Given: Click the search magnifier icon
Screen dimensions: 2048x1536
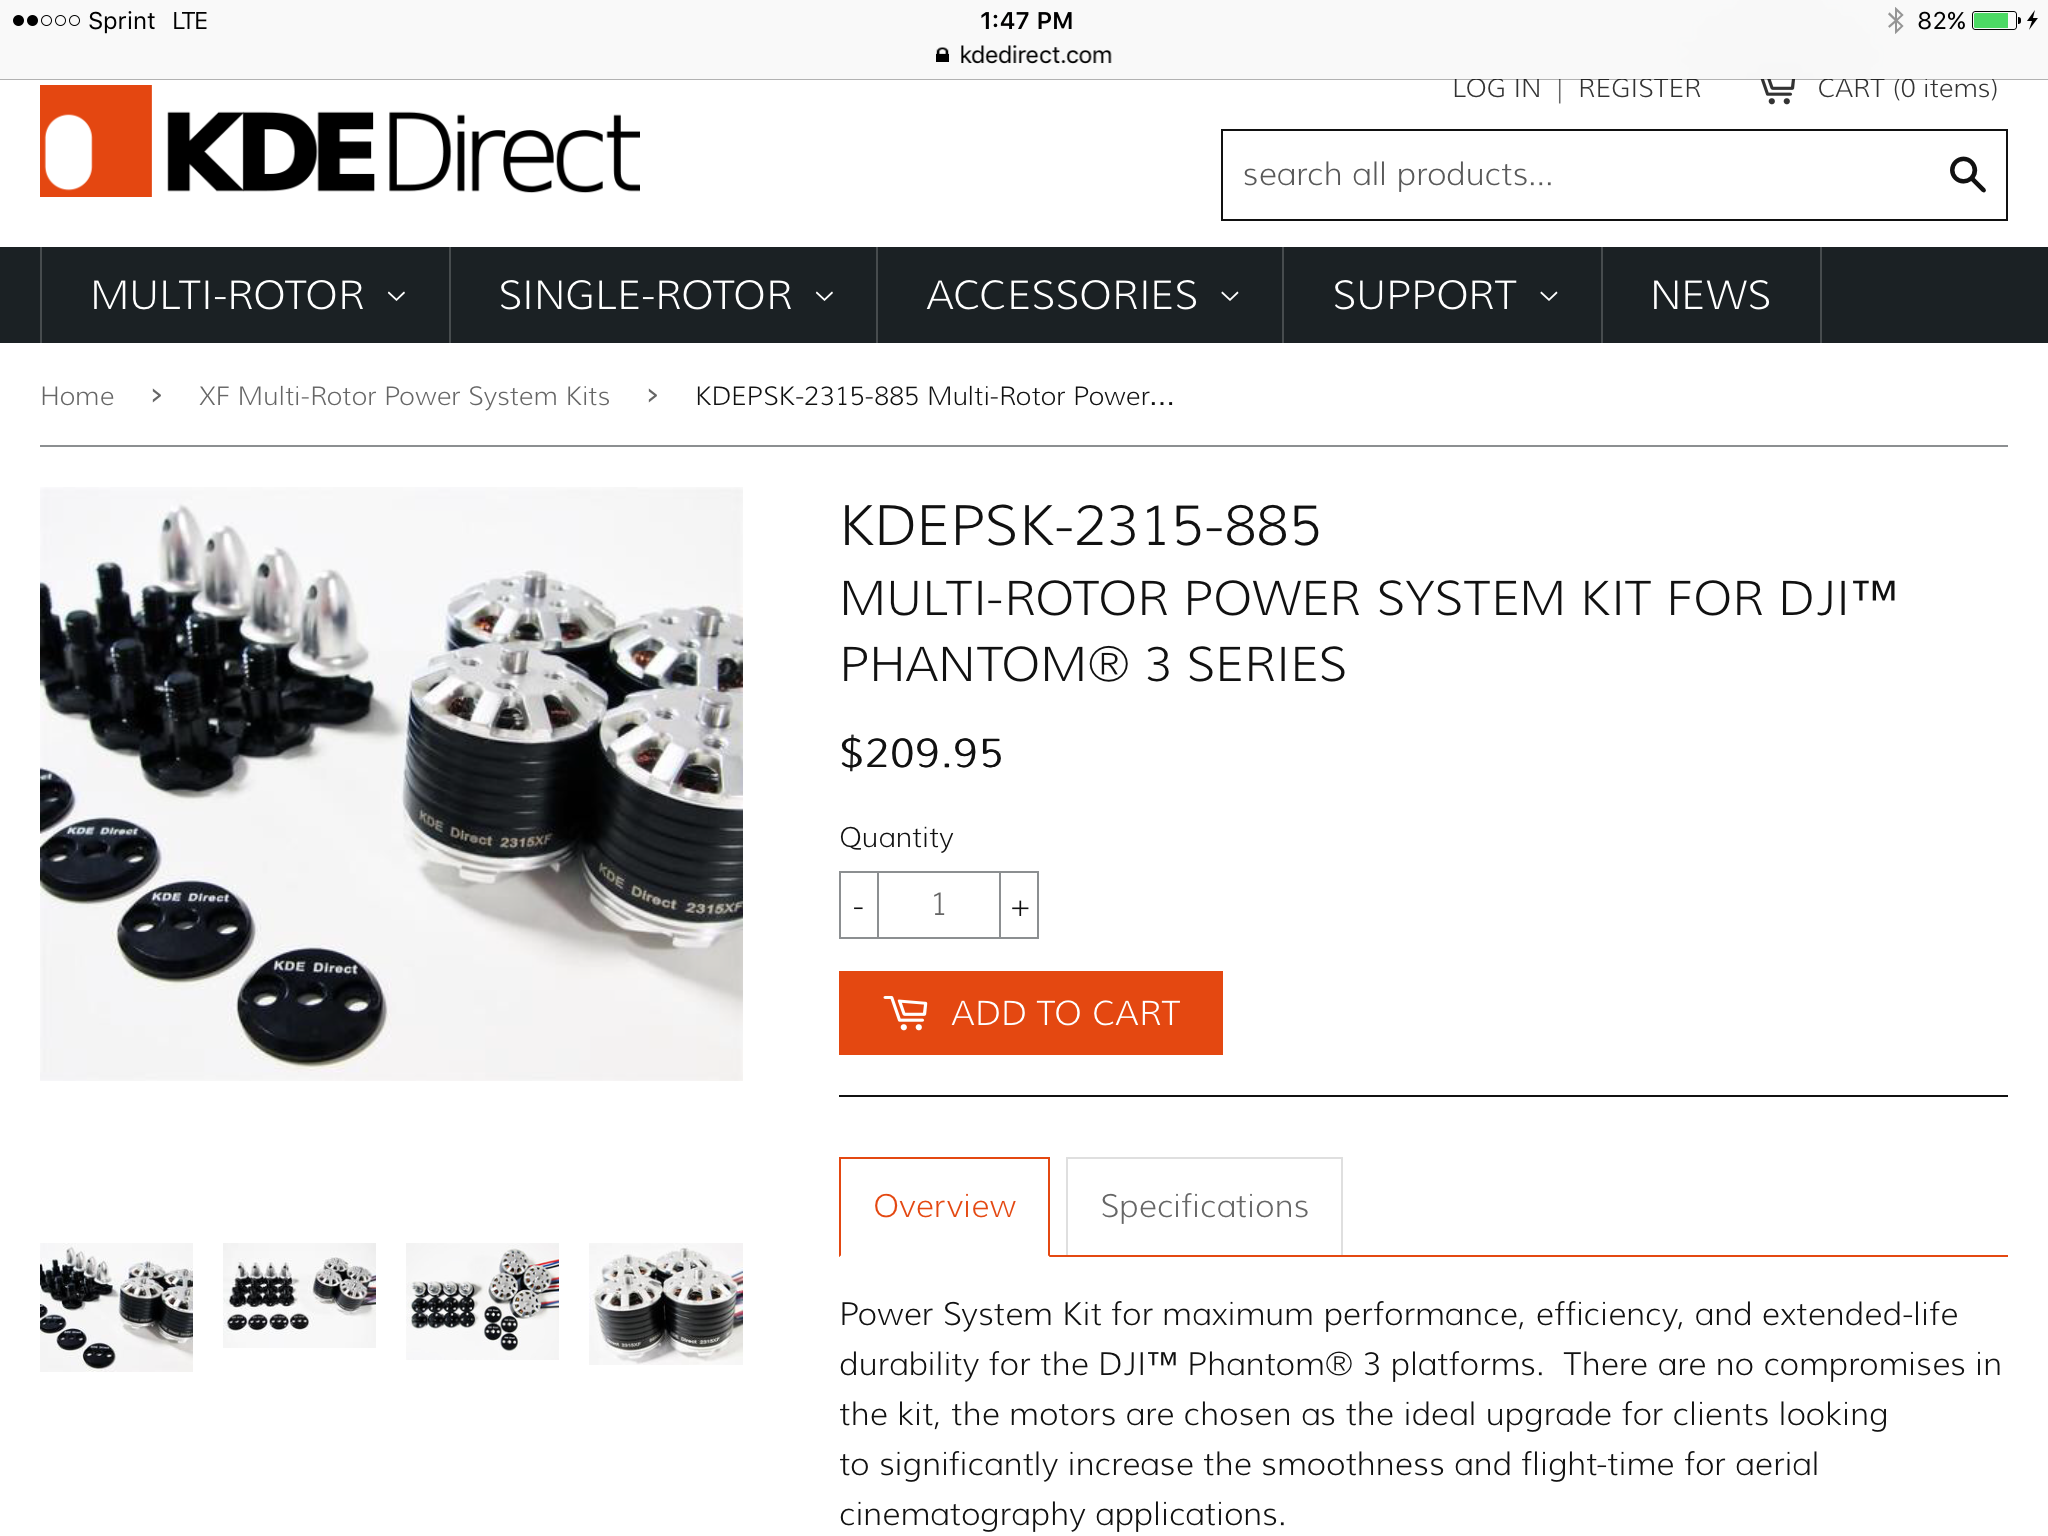Looking at the screenshot, I should (x=1966, y=175).
